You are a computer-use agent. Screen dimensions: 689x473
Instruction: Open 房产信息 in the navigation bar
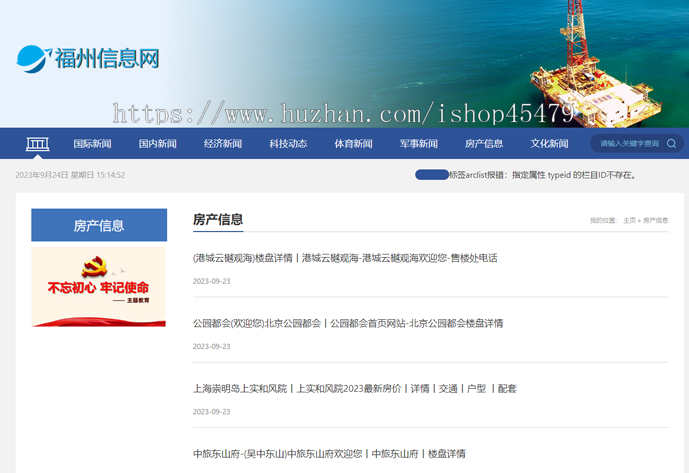[484, 144]
